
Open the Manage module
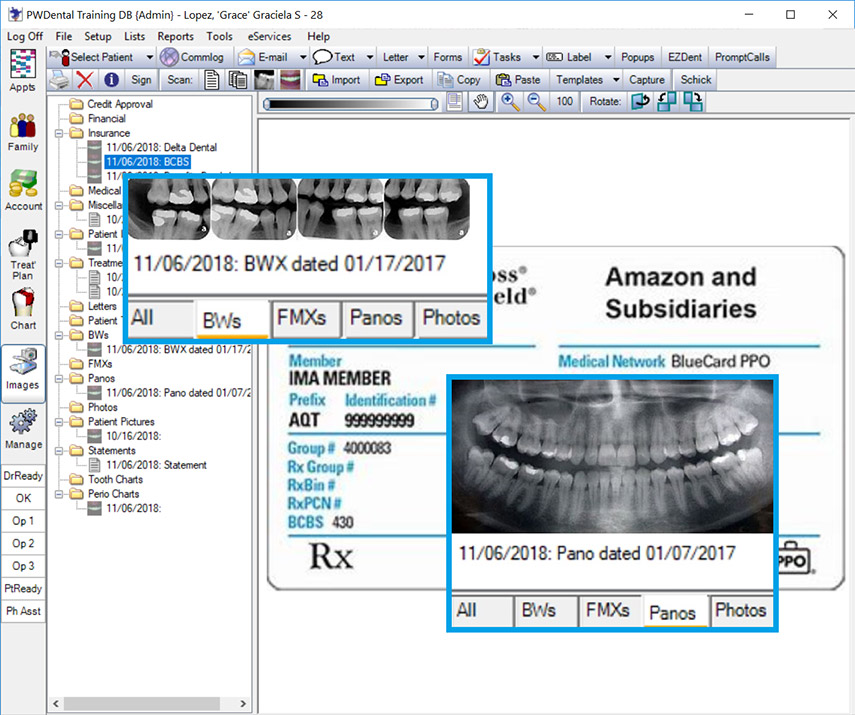coord(23,430)
